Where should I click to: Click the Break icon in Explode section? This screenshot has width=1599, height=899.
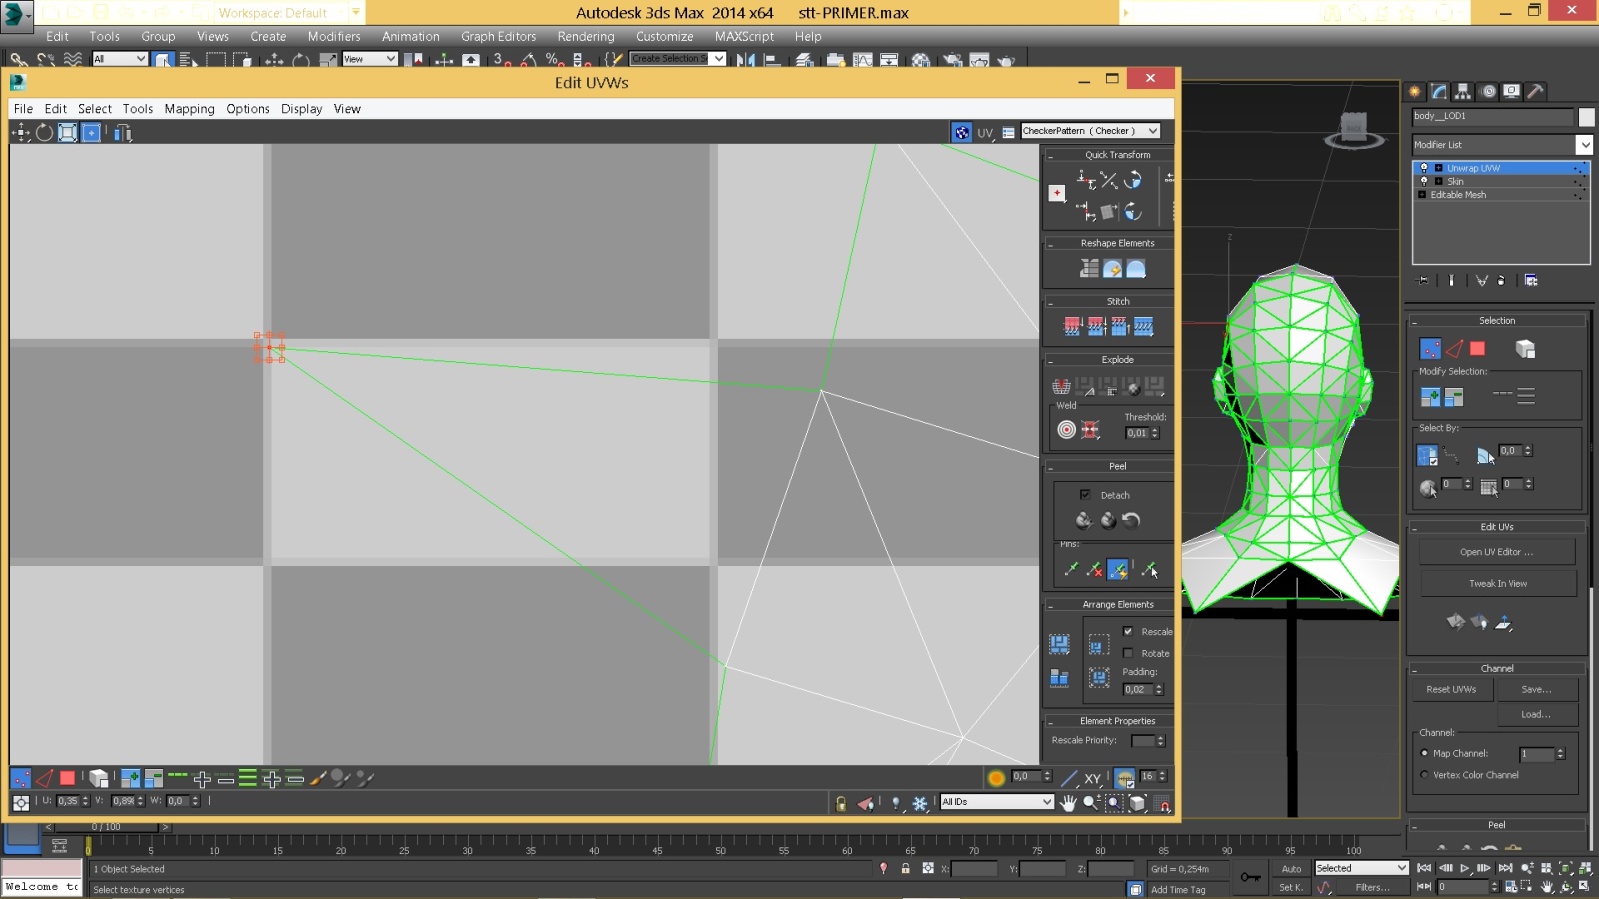tap(1061, 386)
